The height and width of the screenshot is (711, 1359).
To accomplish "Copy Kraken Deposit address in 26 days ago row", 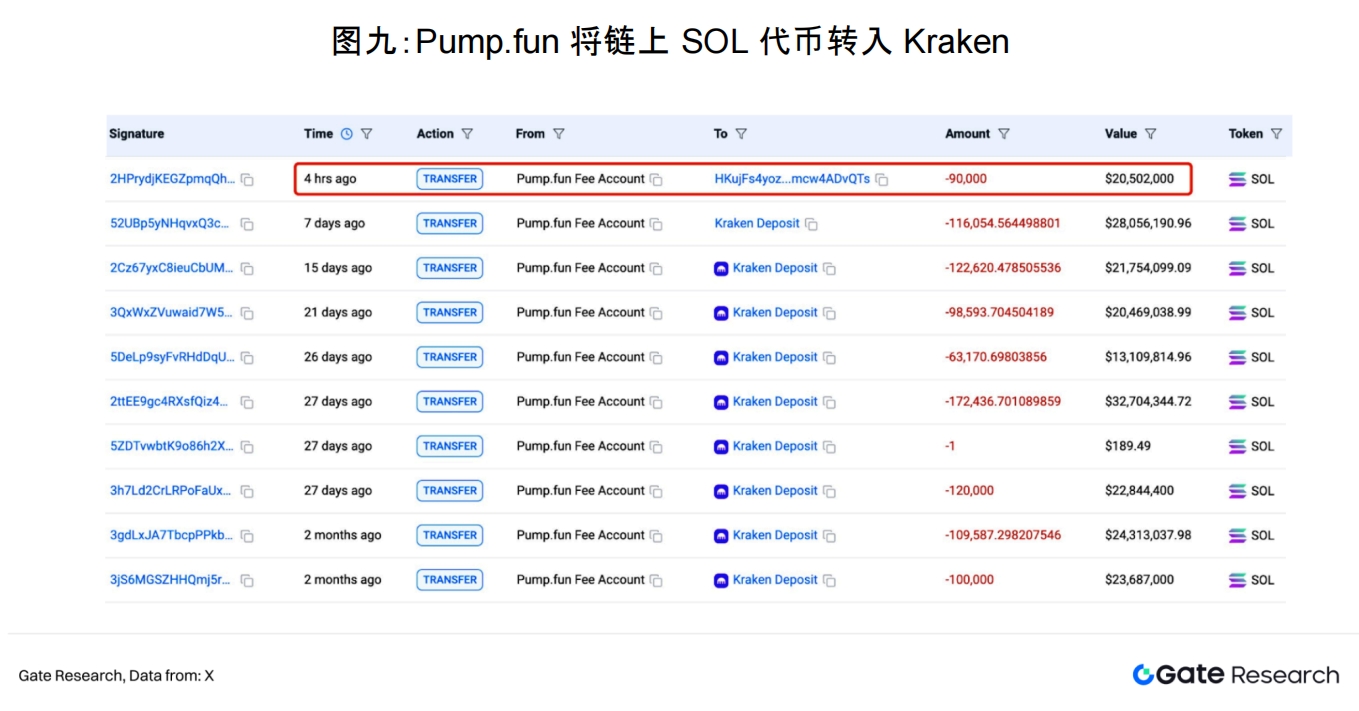I will [x=829, y=358].
